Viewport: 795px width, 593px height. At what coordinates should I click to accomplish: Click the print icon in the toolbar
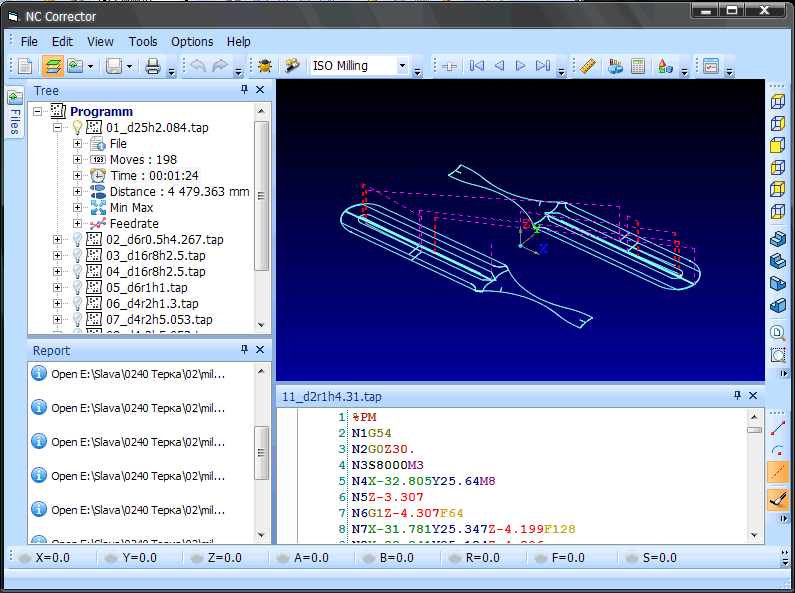coord(153,66)
